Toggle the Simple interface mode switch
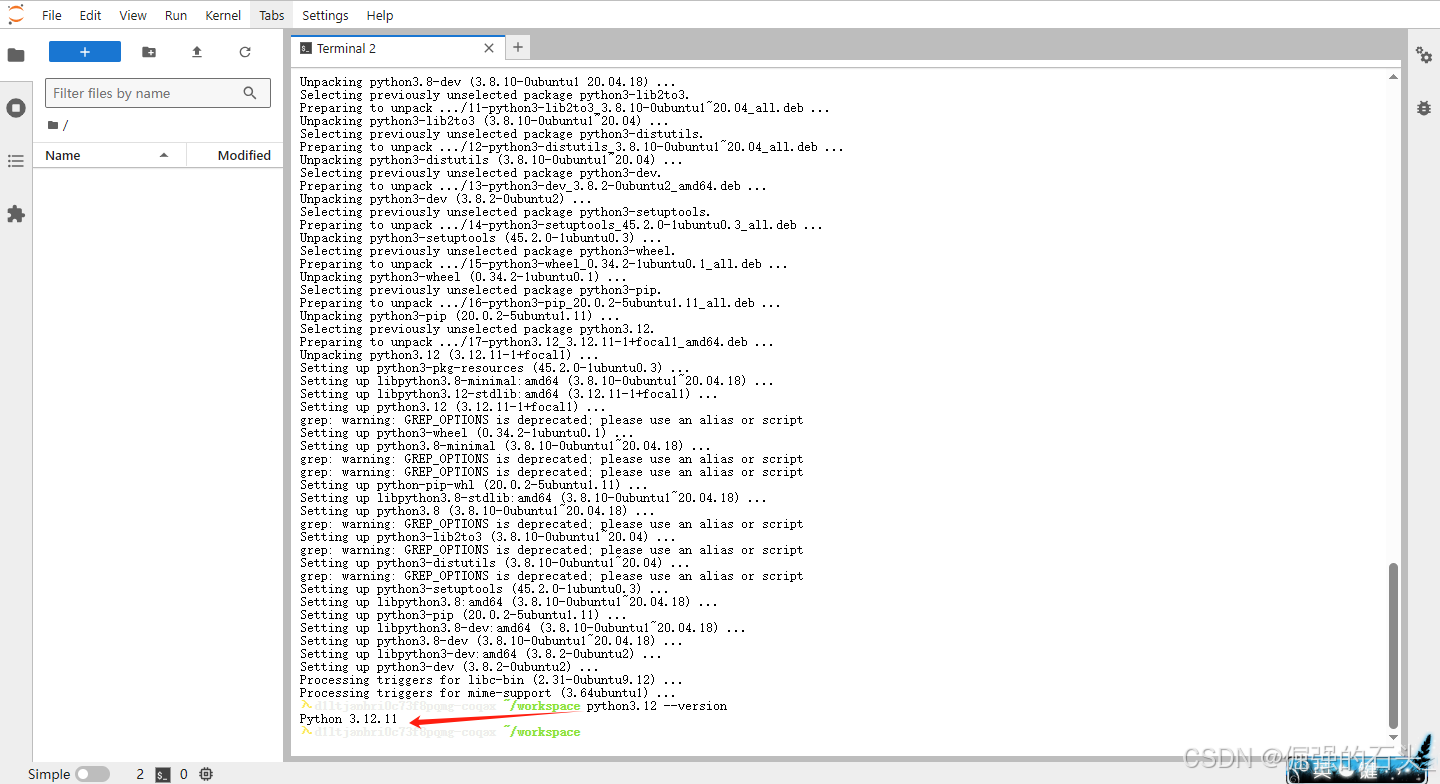Image resolution: width=1440 pixels, height=784 pixels. [92, 774]
